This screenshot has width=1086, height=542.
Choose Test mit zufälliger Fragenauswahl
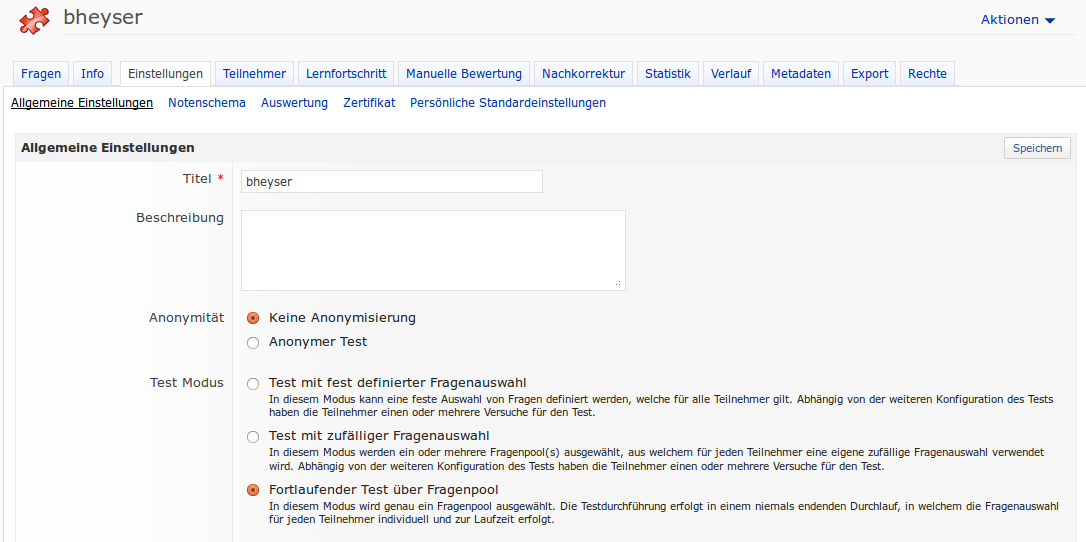pos(253,437)
